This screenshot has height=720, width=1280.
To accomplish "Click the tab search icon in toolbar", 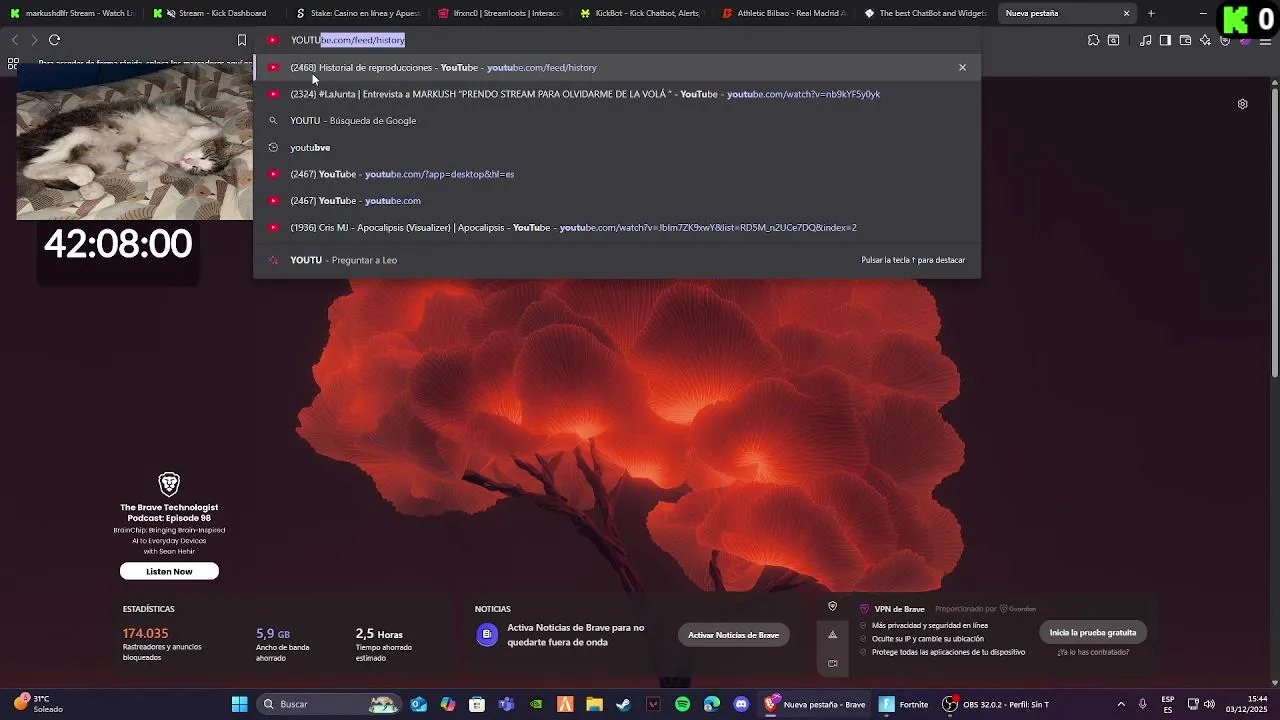I will coord(1113,40).
